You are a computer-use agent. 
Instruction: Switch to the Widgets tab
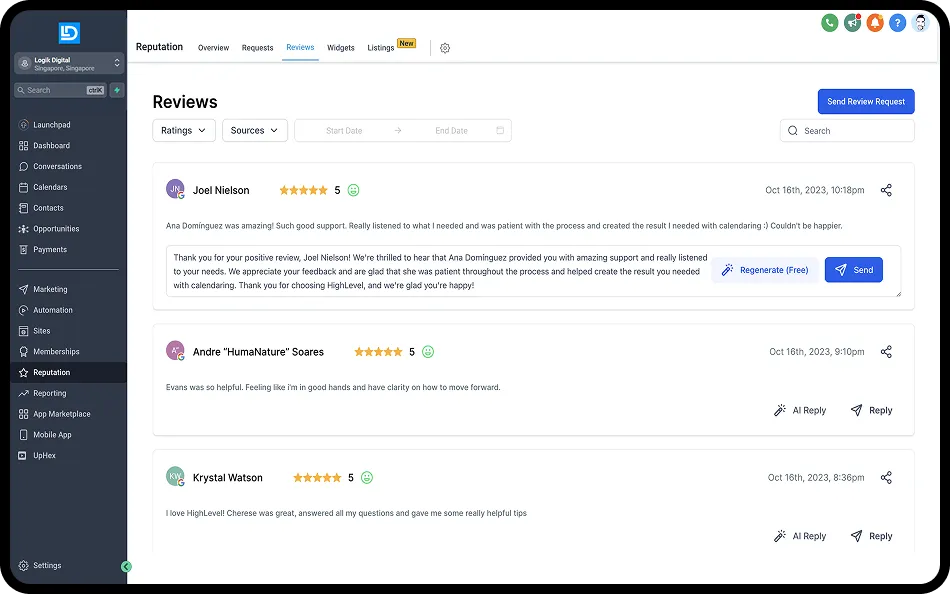(340, 48)
